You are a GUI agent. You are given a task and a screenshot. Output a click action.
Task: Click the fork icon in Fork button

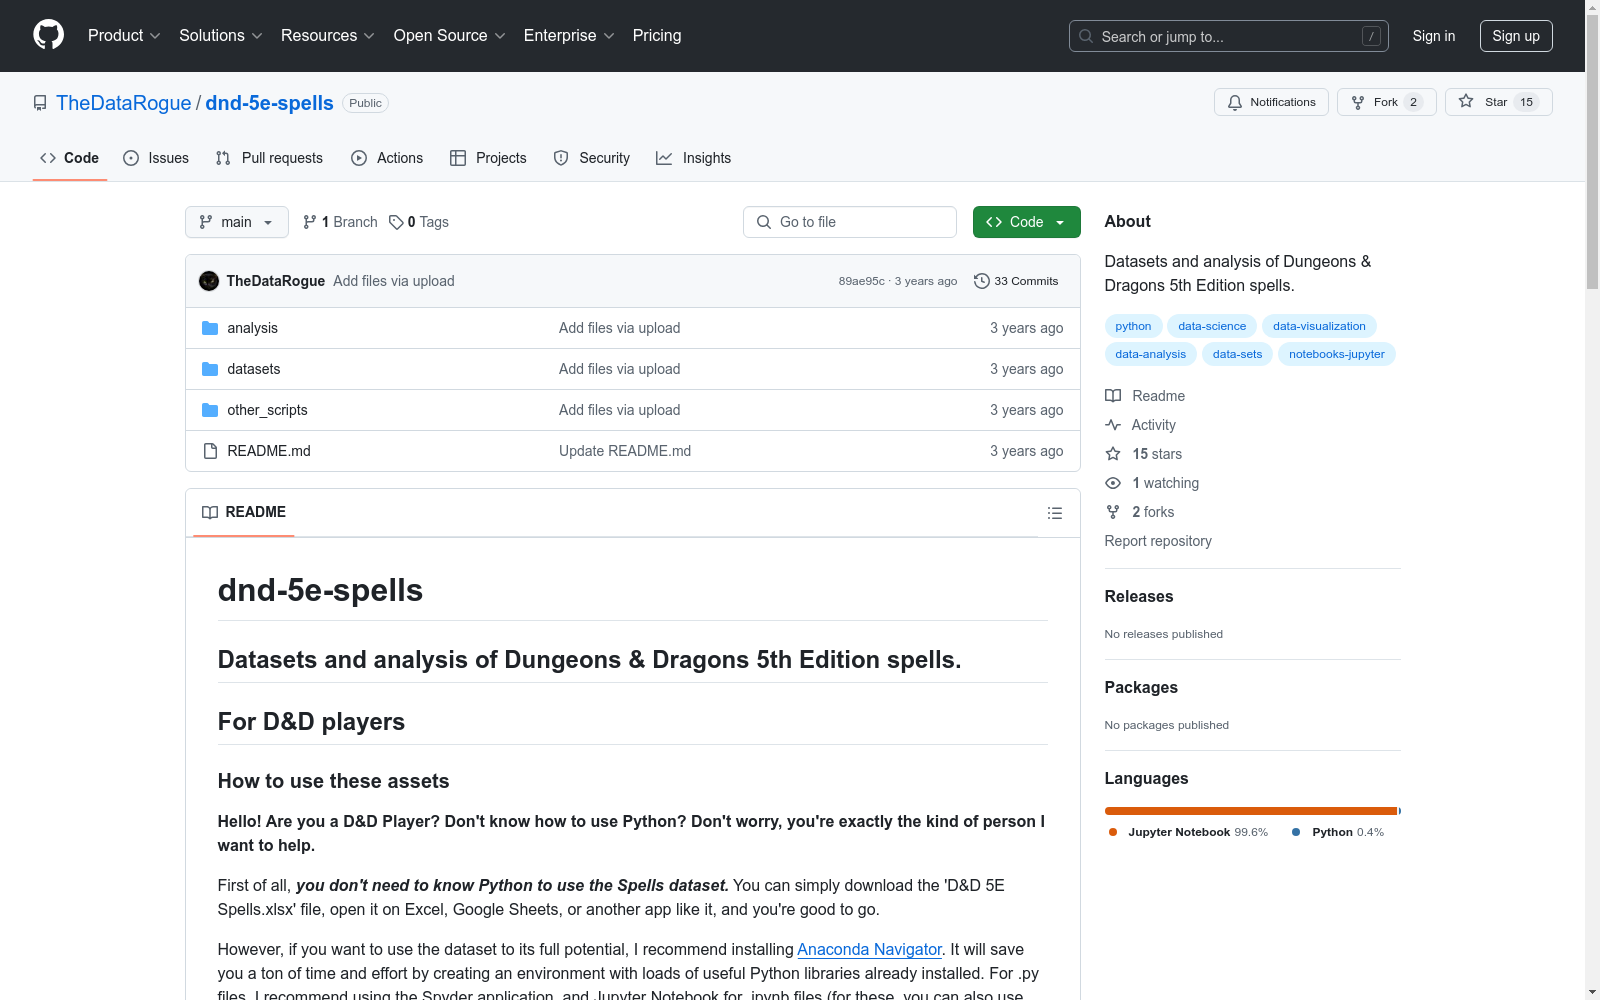1358,102
